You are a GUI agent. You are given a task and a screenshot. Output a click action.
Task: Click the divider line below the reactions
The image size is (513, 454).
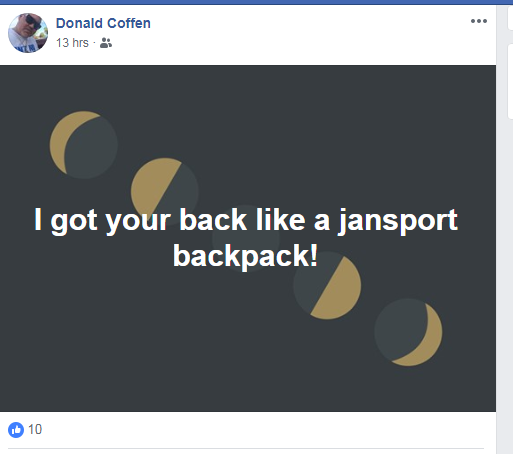246,448
